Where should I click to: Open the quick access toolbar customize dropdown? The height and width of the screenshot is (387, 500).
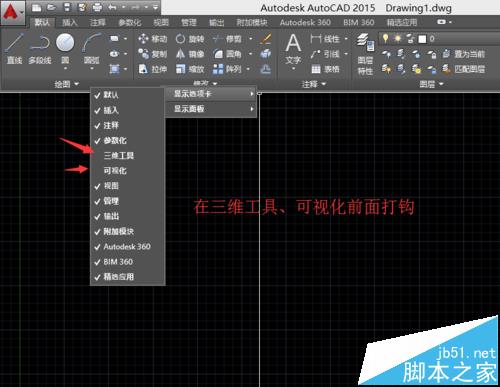(156, 7)
